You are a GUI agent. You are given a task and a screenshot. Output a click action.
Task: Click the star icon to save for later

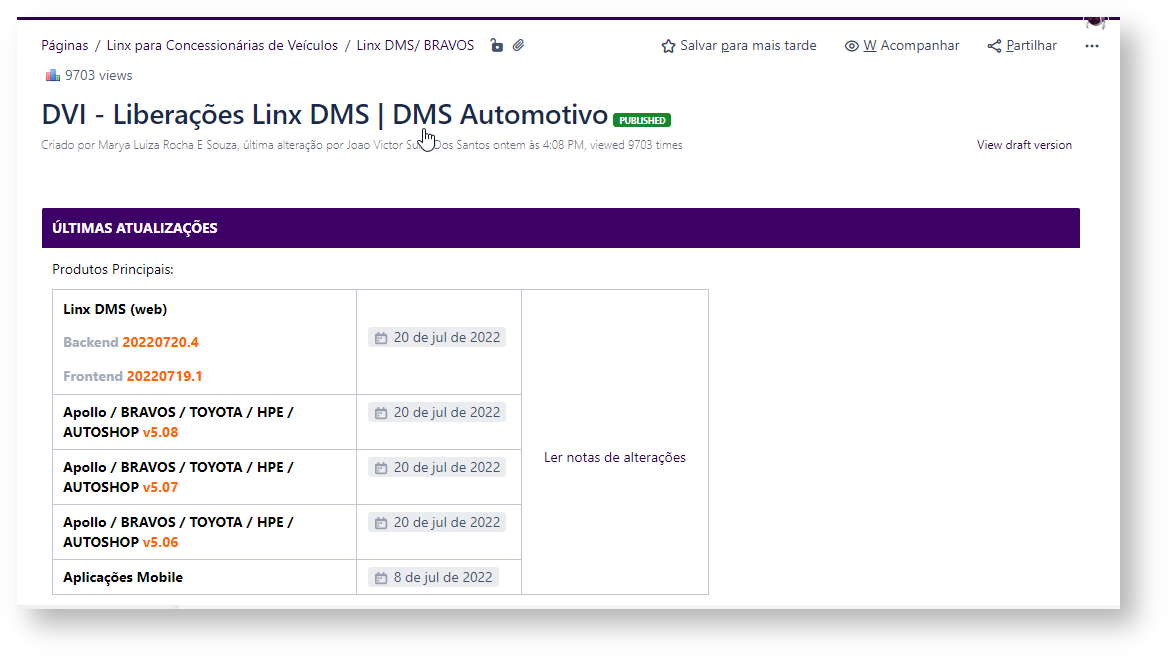click(x=668, y=46)
